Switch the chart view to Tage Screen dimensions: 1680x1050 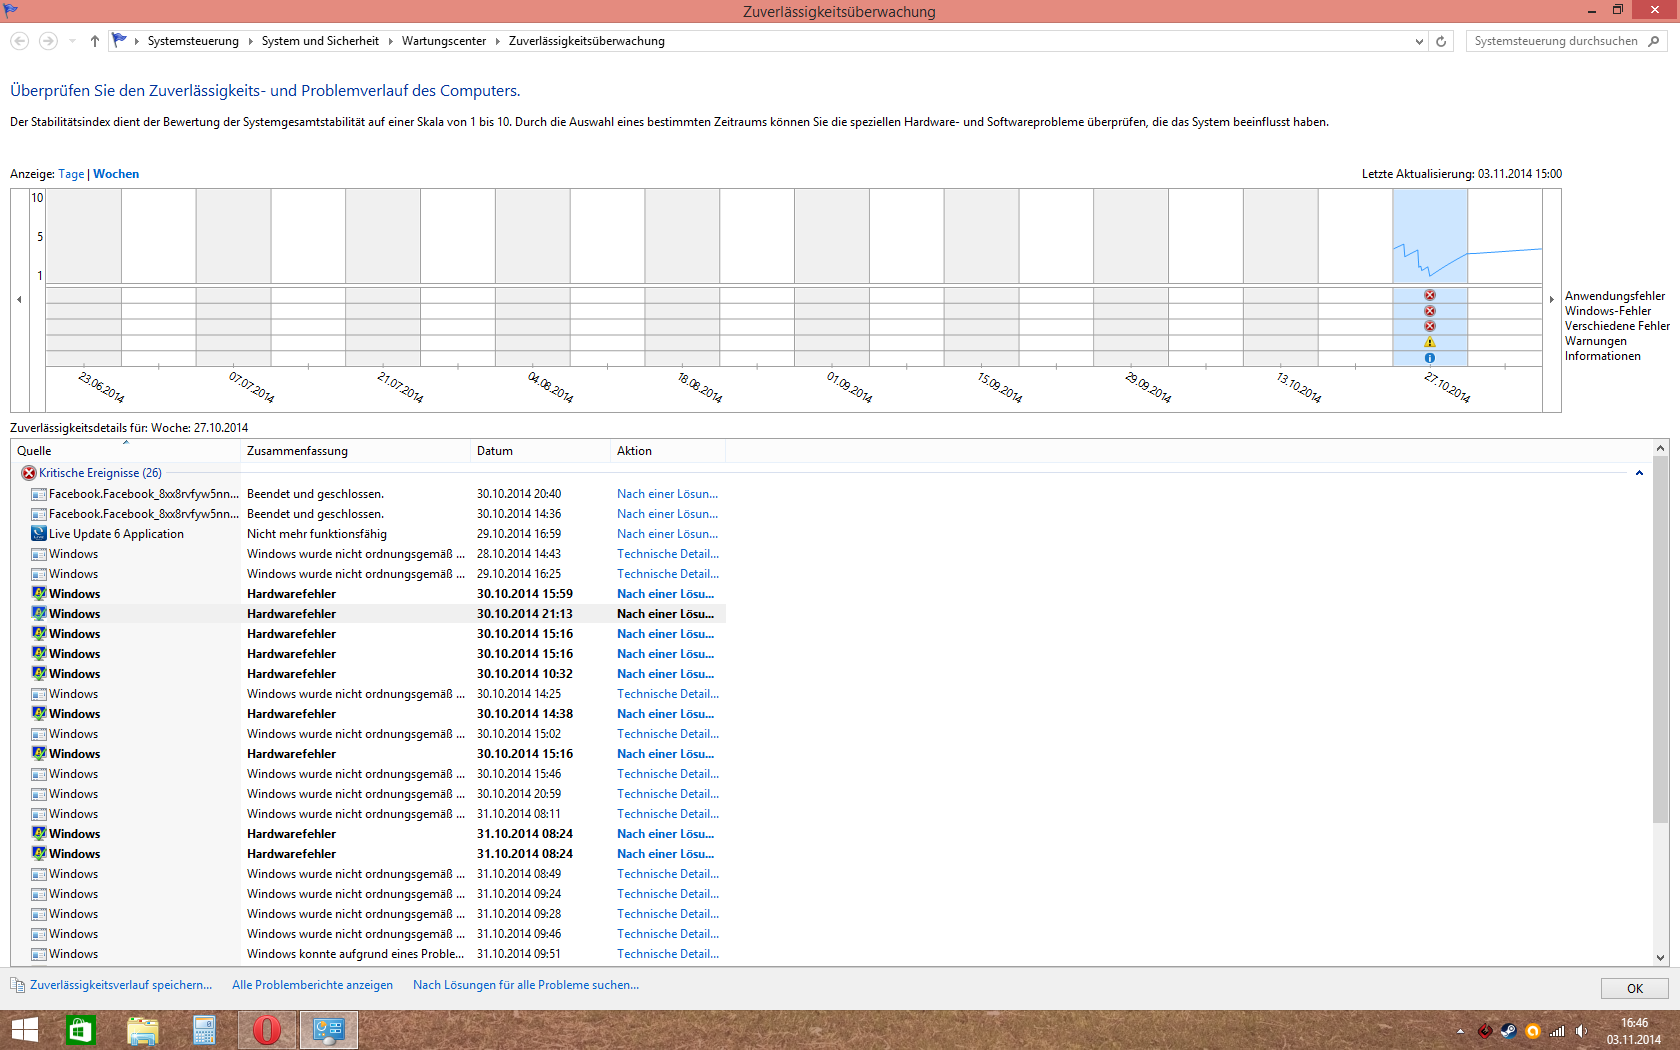pyautogui.click(x=71, y=174)
